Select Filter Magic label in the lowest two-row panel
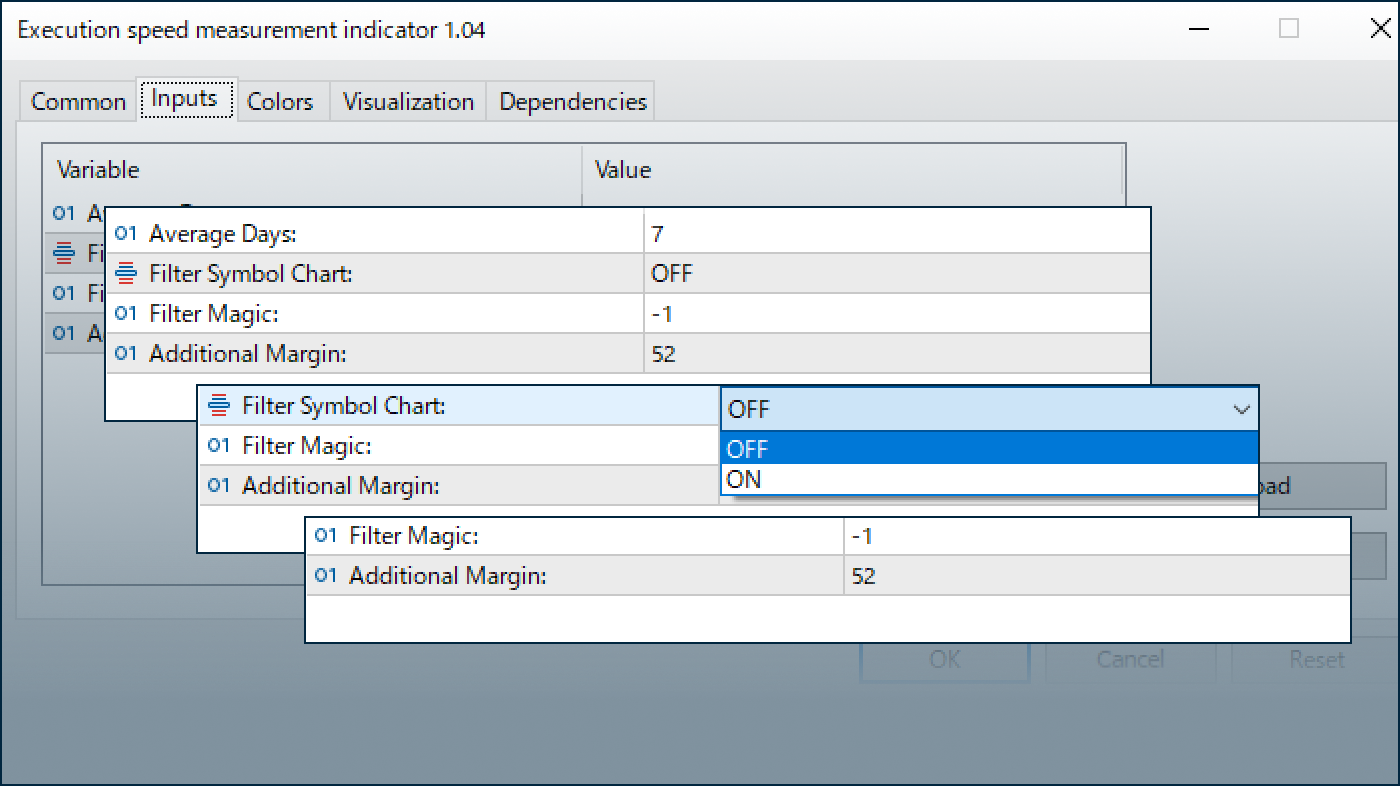Image resolution: width=1400 pixels, height=786 pixels. click(414, 536)
